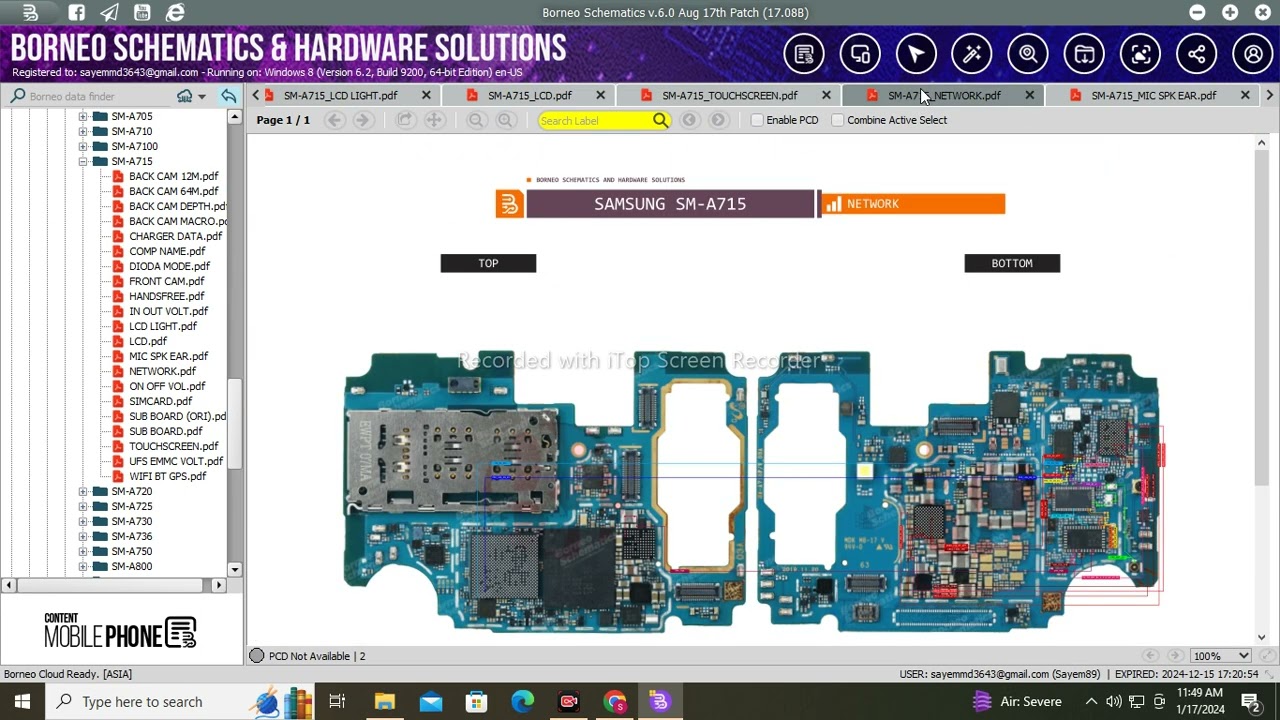Close the SM-A715_LCD.pdf tab
This screenshot has height=720, width=1280.
pos(600,96)
